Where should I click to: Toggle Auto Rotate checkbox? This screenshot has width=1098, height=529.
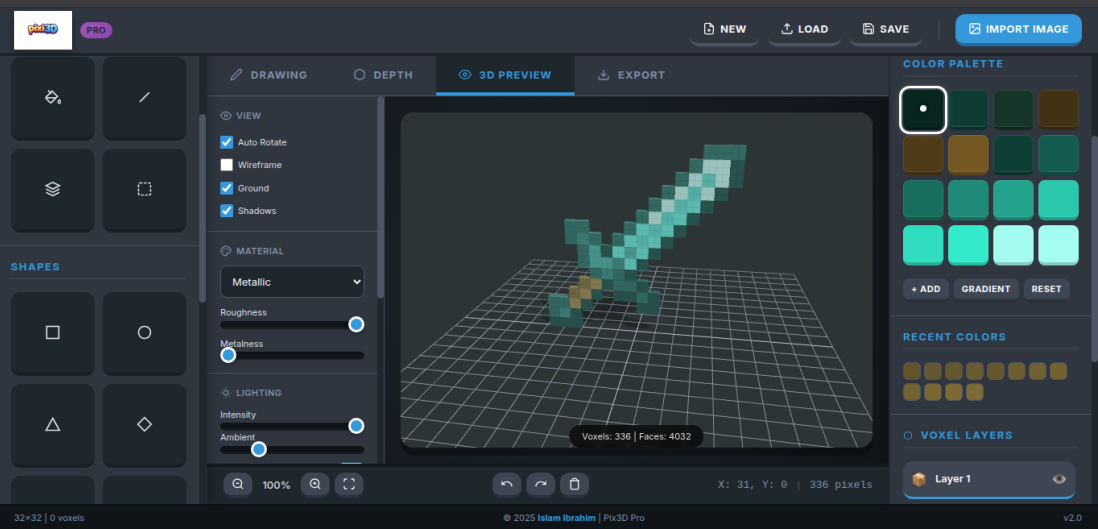point(227,142)
